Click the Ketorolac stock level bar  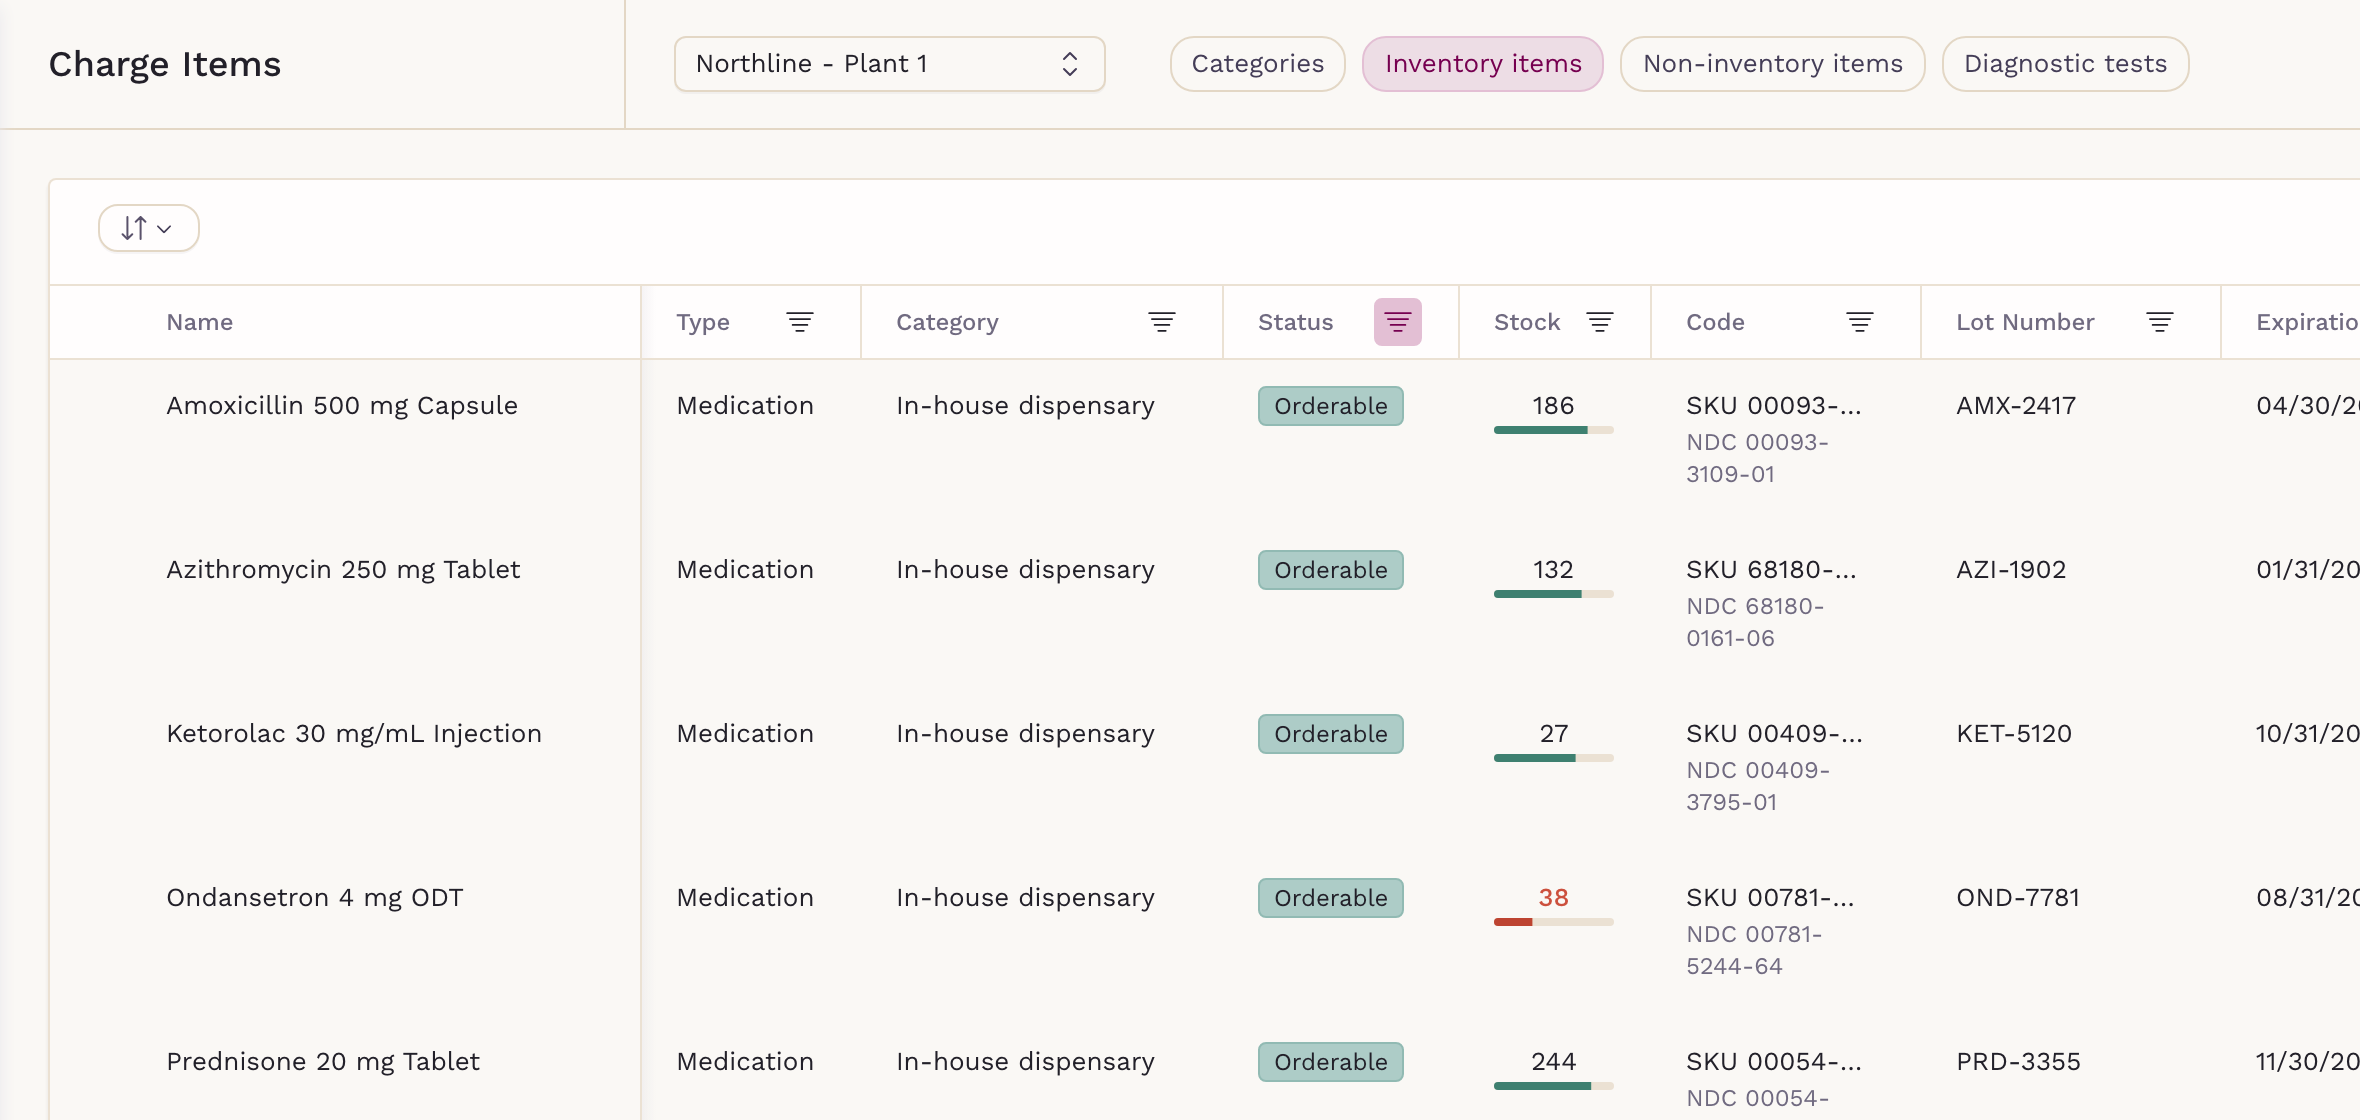tap(1553, 758)
